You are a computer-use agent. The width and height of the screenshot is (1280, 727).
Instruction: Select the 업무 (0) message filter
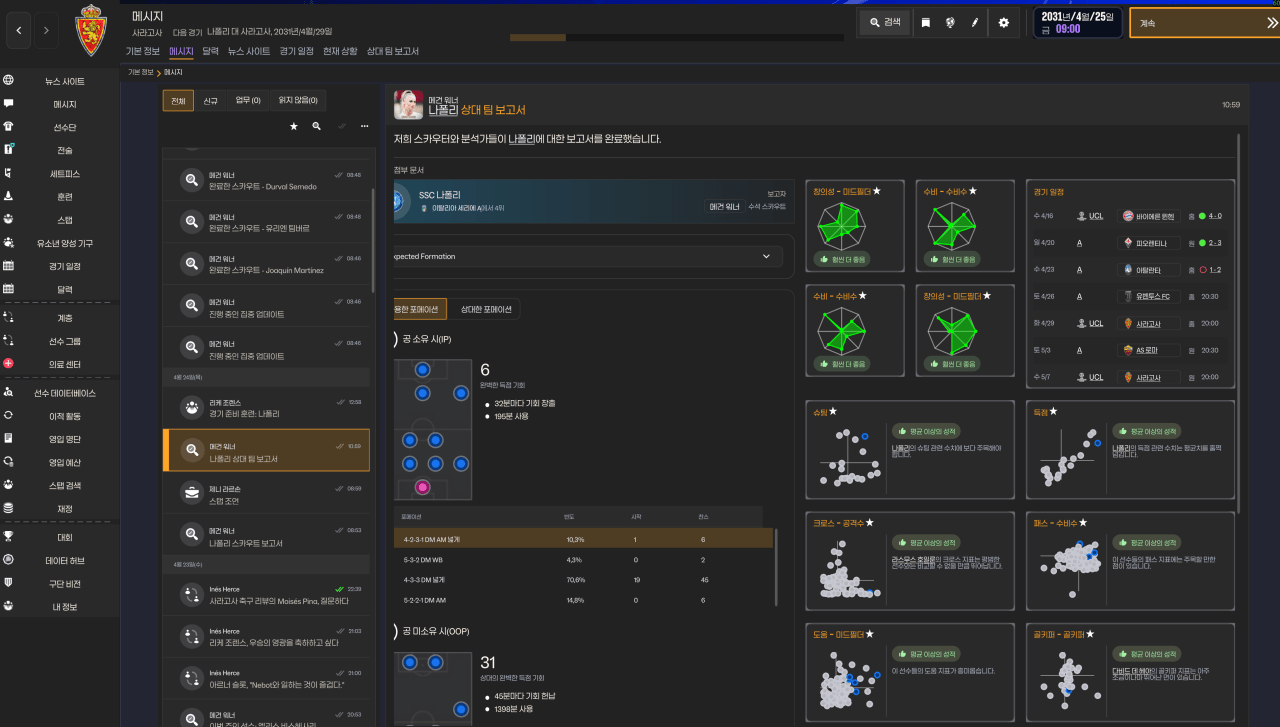tap(248, 100)
